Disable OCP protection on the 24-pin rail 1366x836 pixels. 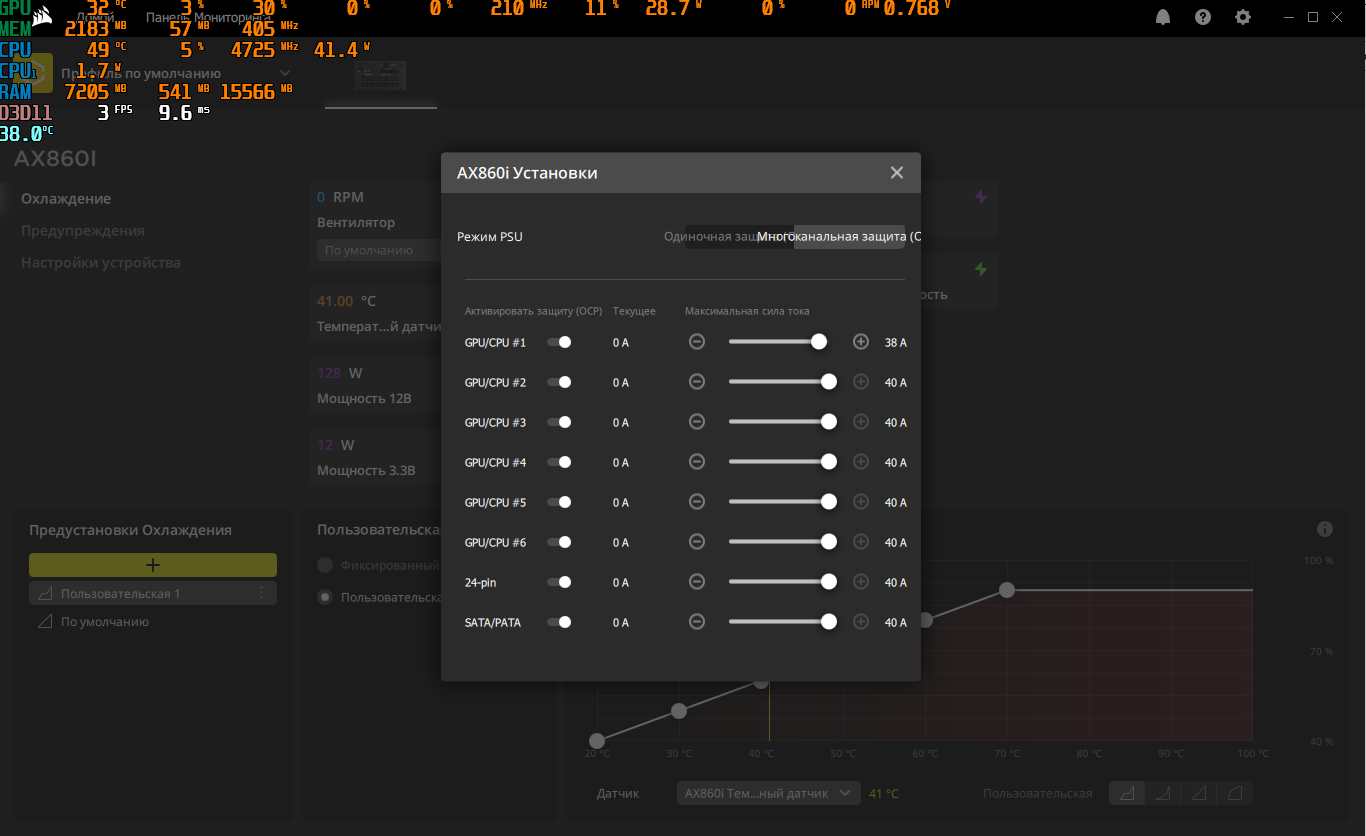pyautogui.click(x=559, y=582)
